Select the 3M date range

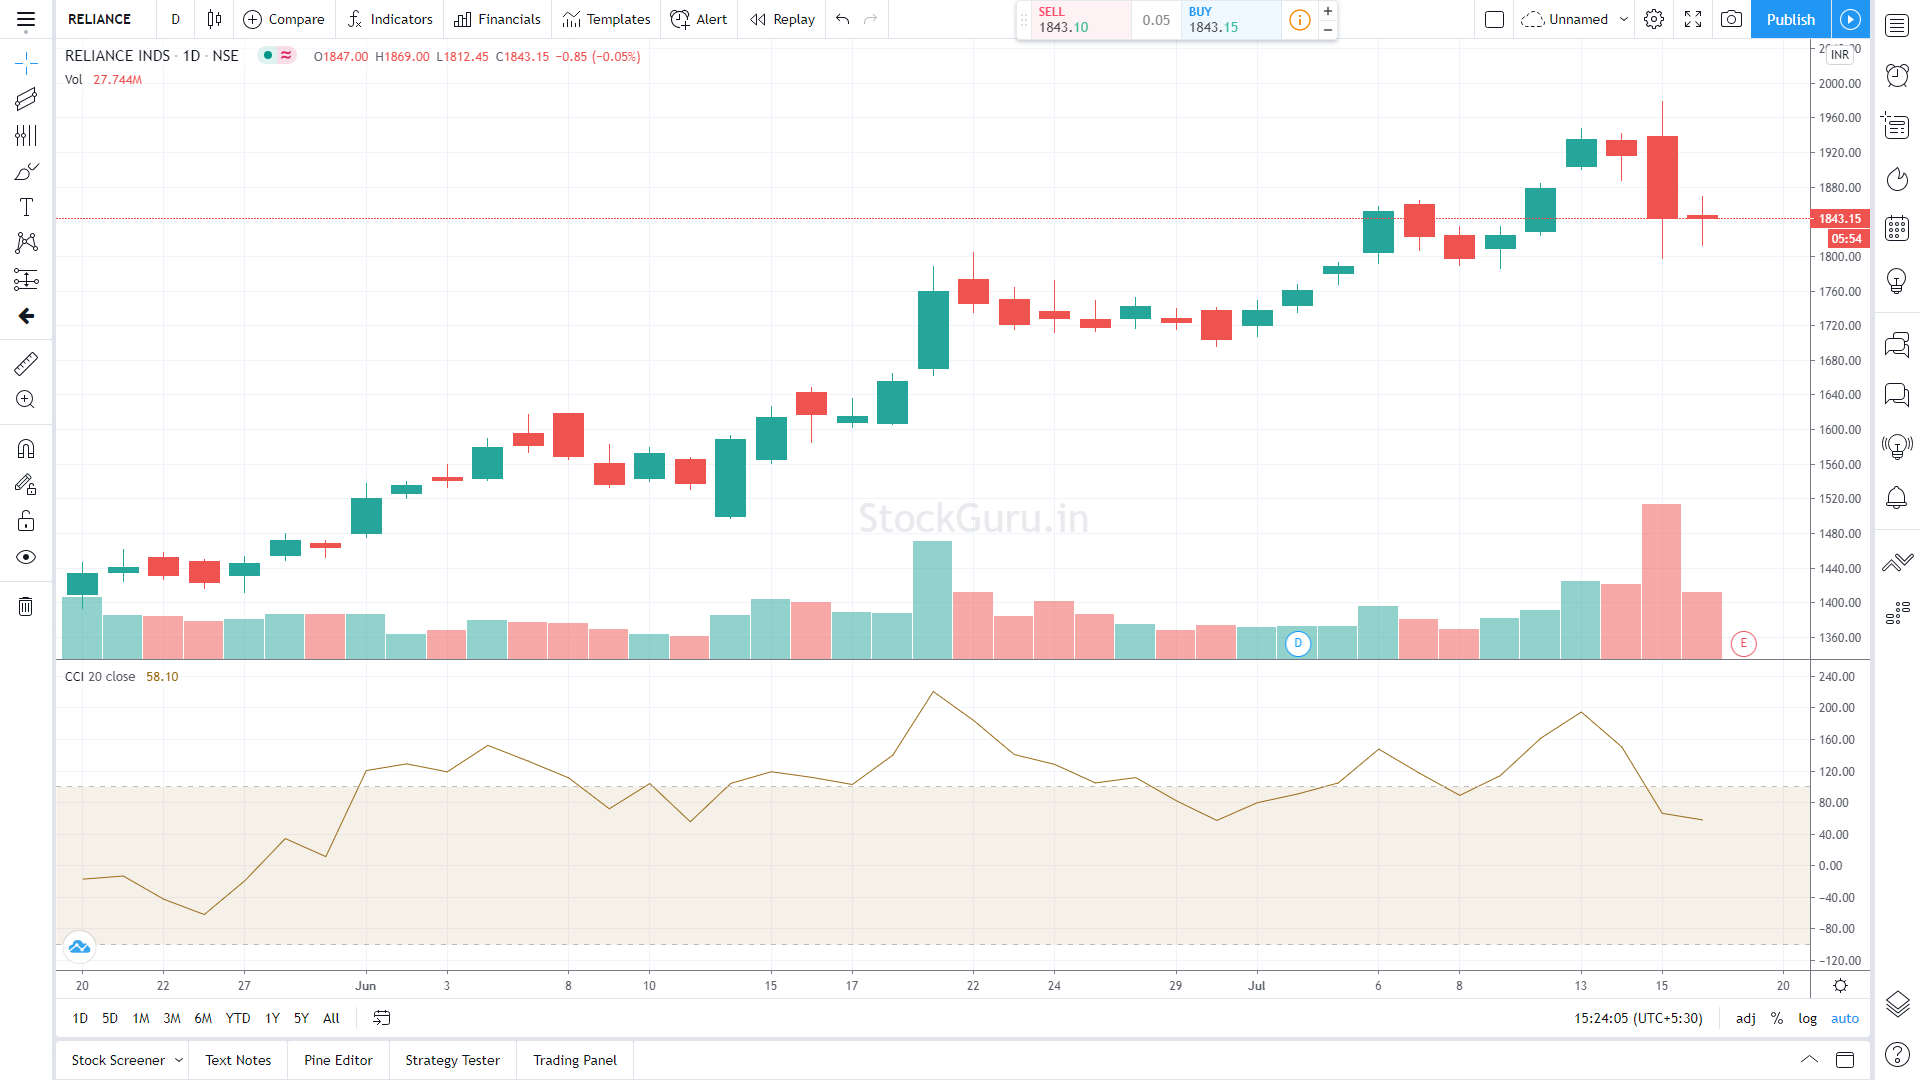(172, 1018)
